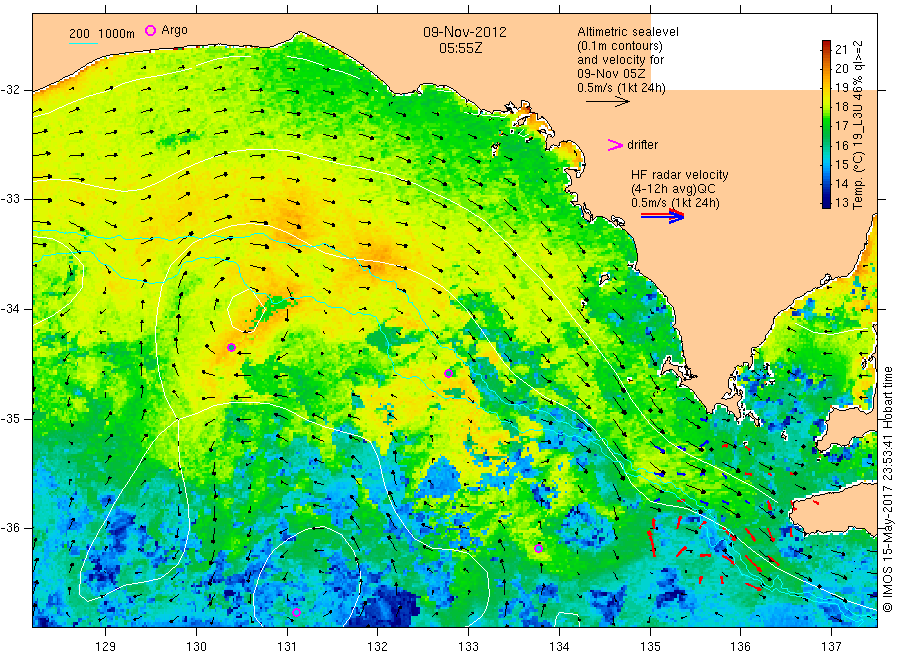Image resolution: width=900 pixels, height=660 pixels.
Task: Click the magenta drifter legend arrowhead
Action: pyautogui.click(x=615, y=145)
